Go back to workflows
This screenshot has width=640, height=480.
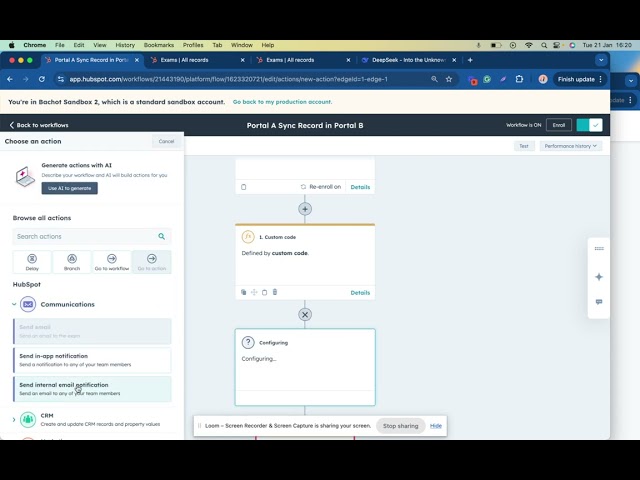tap(38, 125)
